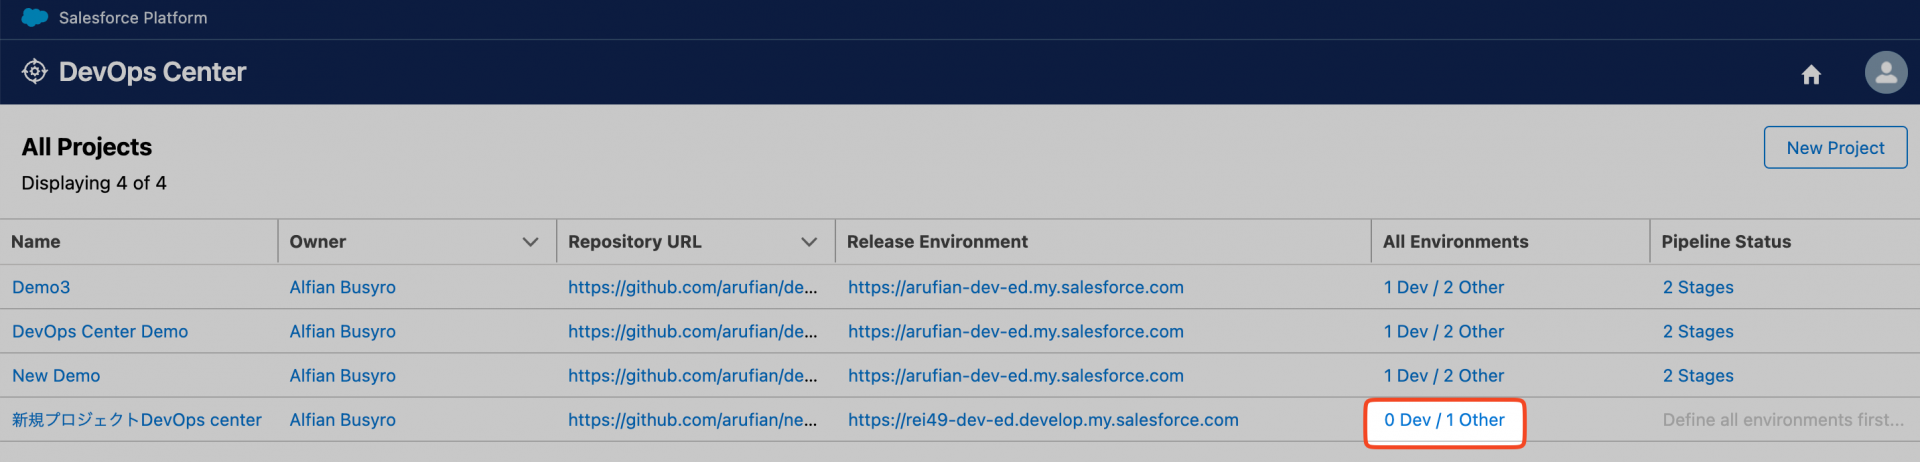Click the DevOps Center gear icon
This screenshot has width=1920, height=462.
coord(35,72)
